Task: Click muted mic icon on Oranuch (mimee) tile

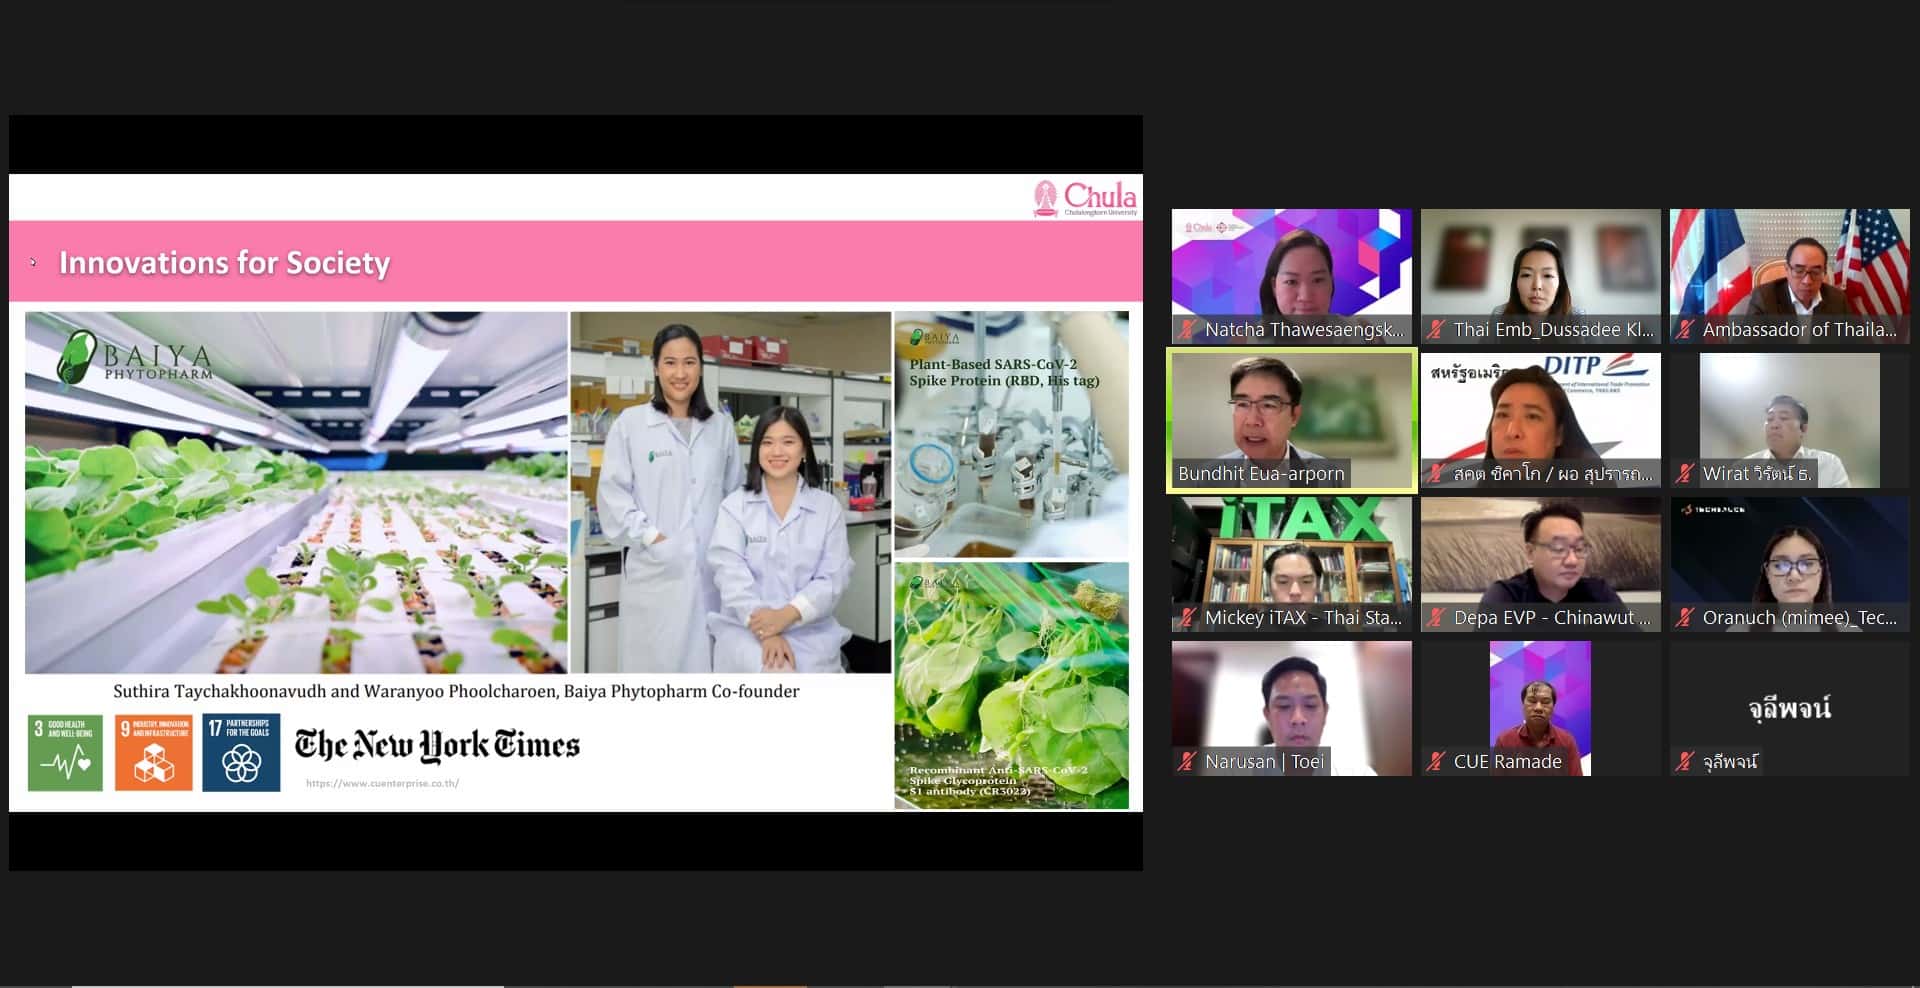Action: pyautogui.click(x=1685, y=617)
